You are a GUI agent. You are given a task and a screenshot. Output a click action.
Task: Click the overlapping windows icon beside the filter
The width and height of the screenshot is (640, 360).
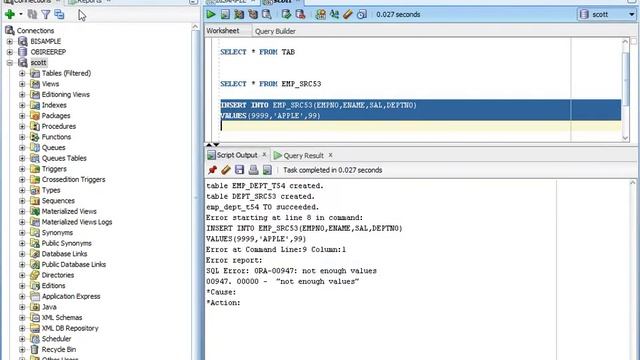[60, 15]
